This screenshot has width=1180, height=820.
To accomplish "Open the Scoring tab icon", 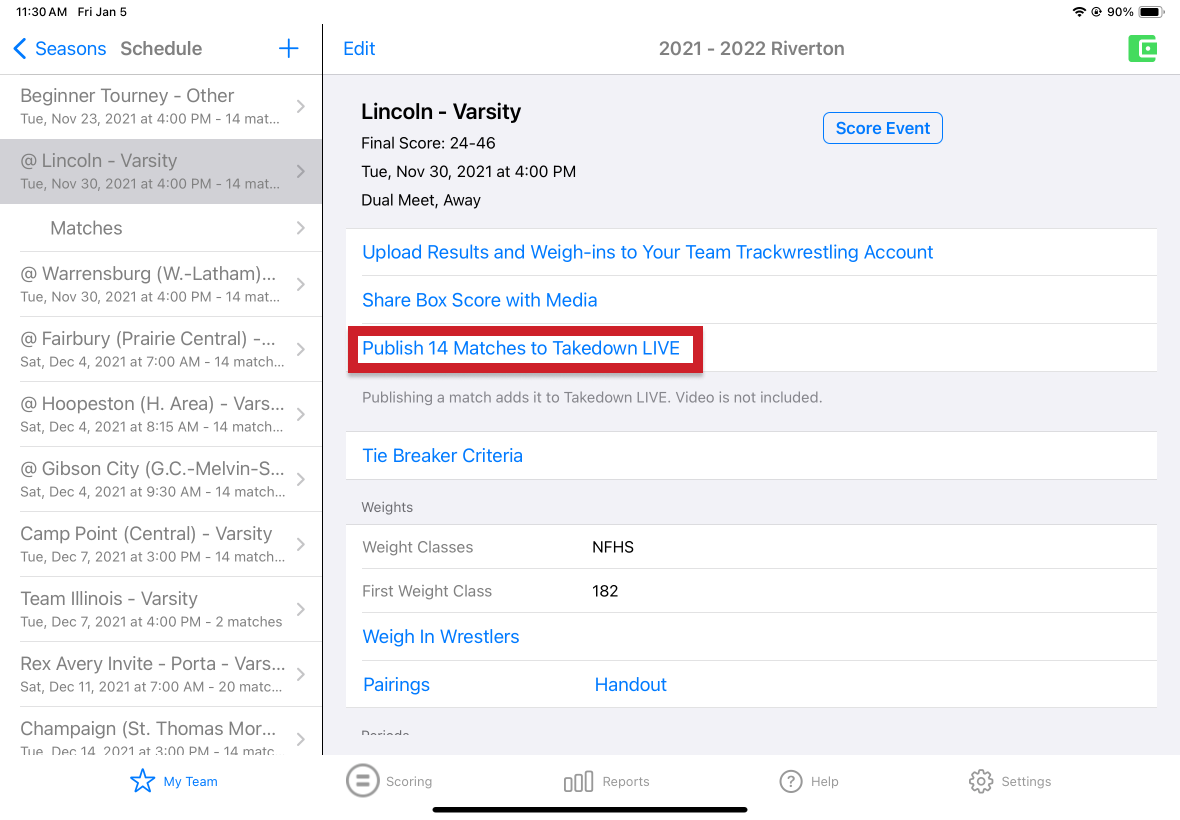I will pyautogui.click(x=362, y=781).
